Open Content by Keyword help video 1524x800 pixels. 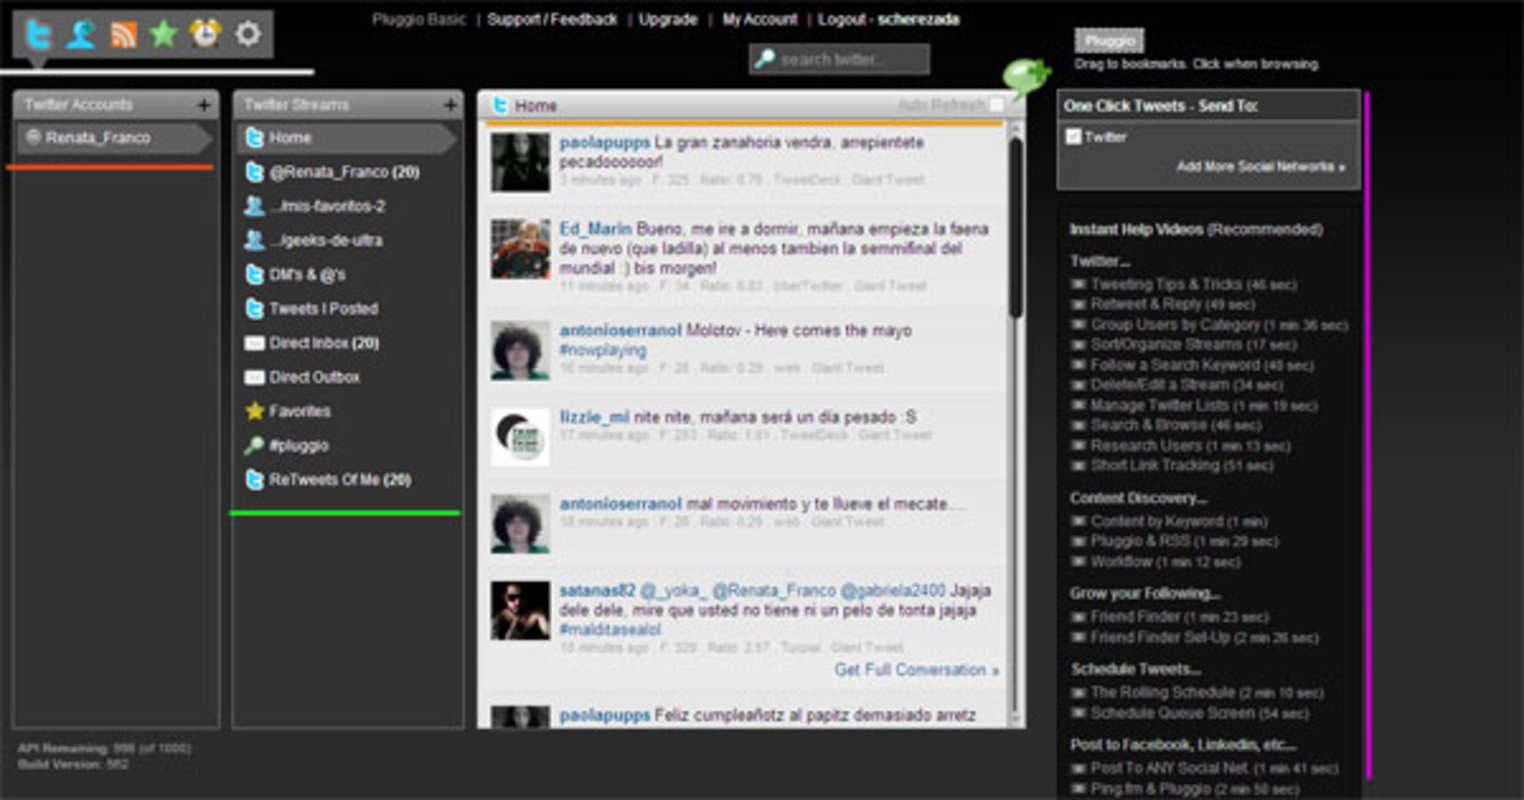[1179, 521]
